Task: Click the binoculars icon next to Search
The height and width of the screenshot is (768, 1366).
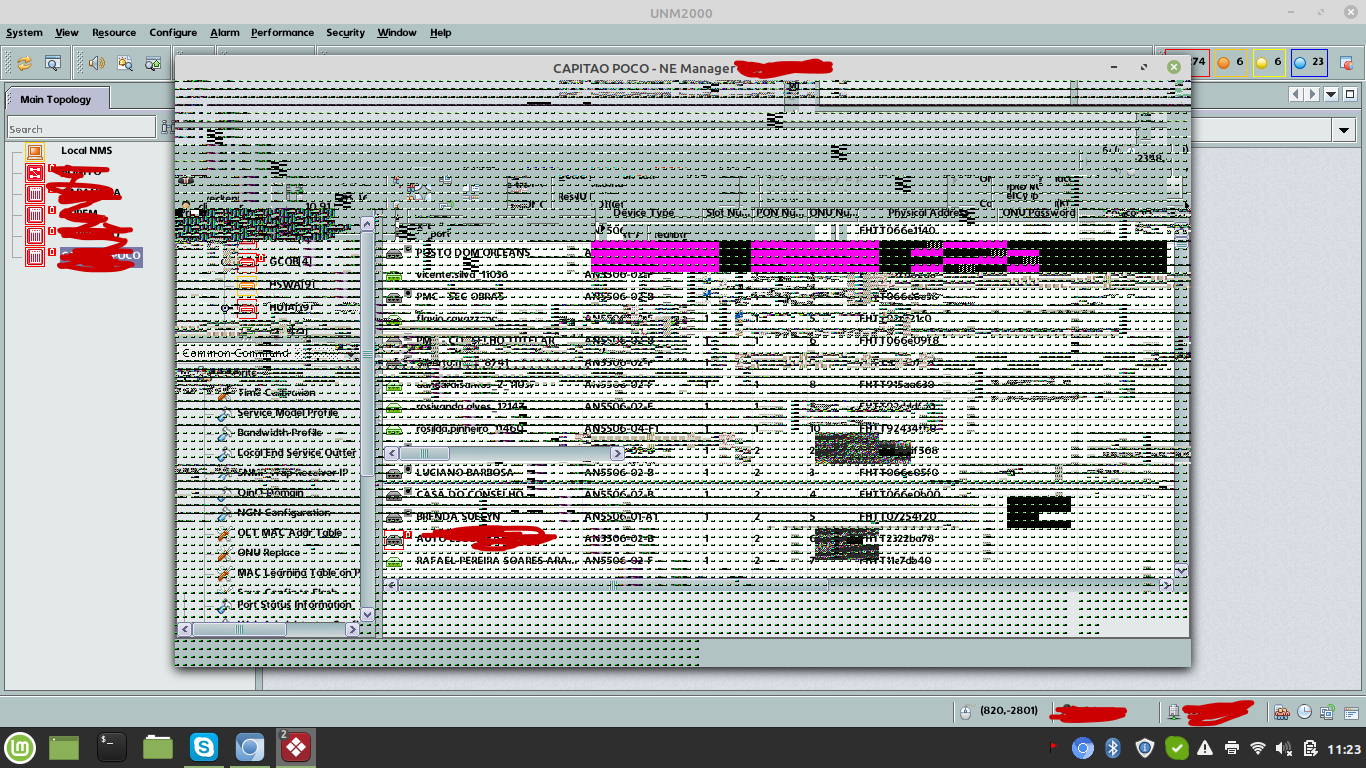Action: coord(167,128)
